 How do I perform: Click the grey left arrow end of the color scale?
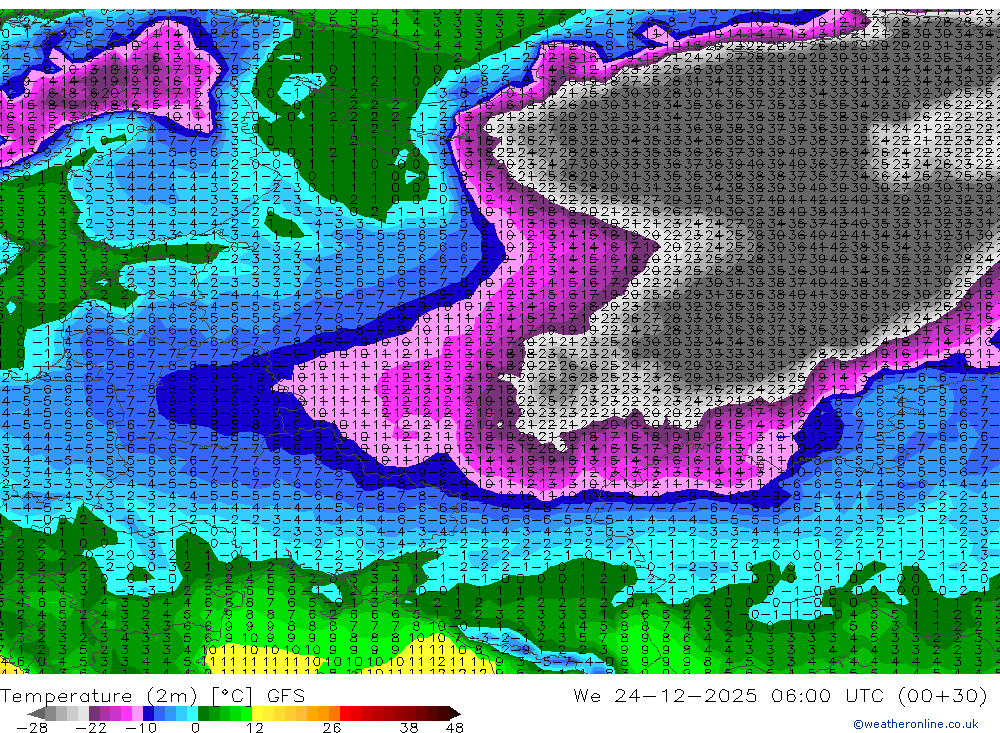click(36, 713)
